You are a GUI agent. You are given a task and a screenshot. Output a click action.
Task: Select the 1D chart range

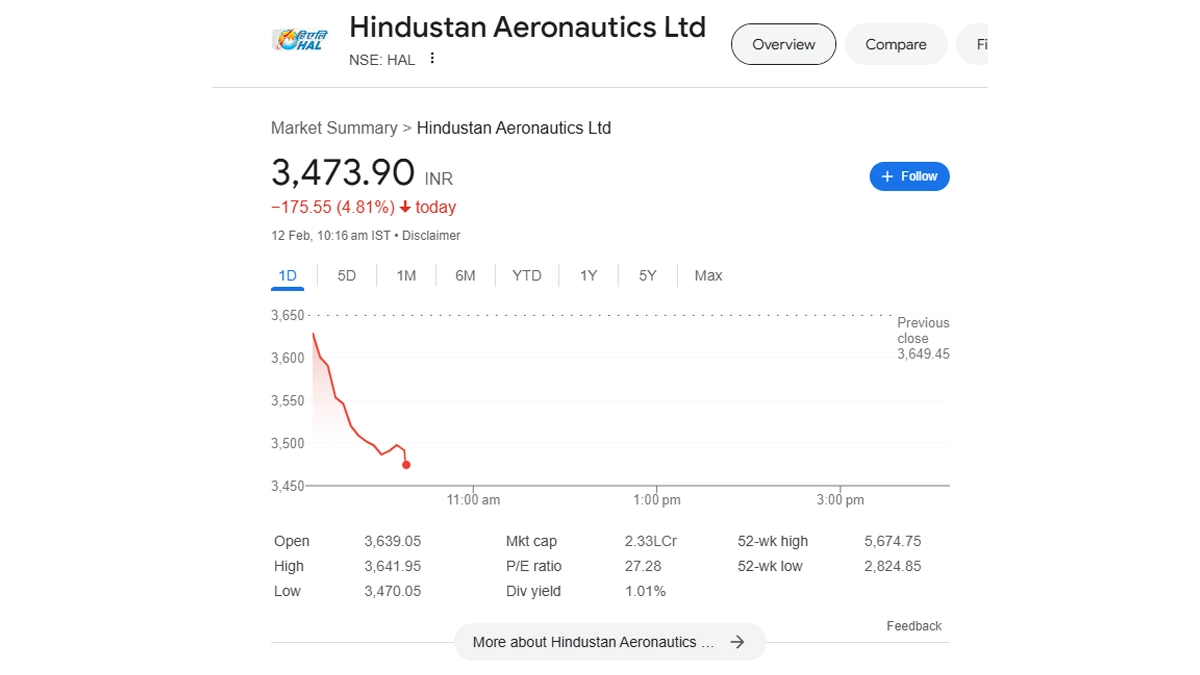(x=287, y=276)
